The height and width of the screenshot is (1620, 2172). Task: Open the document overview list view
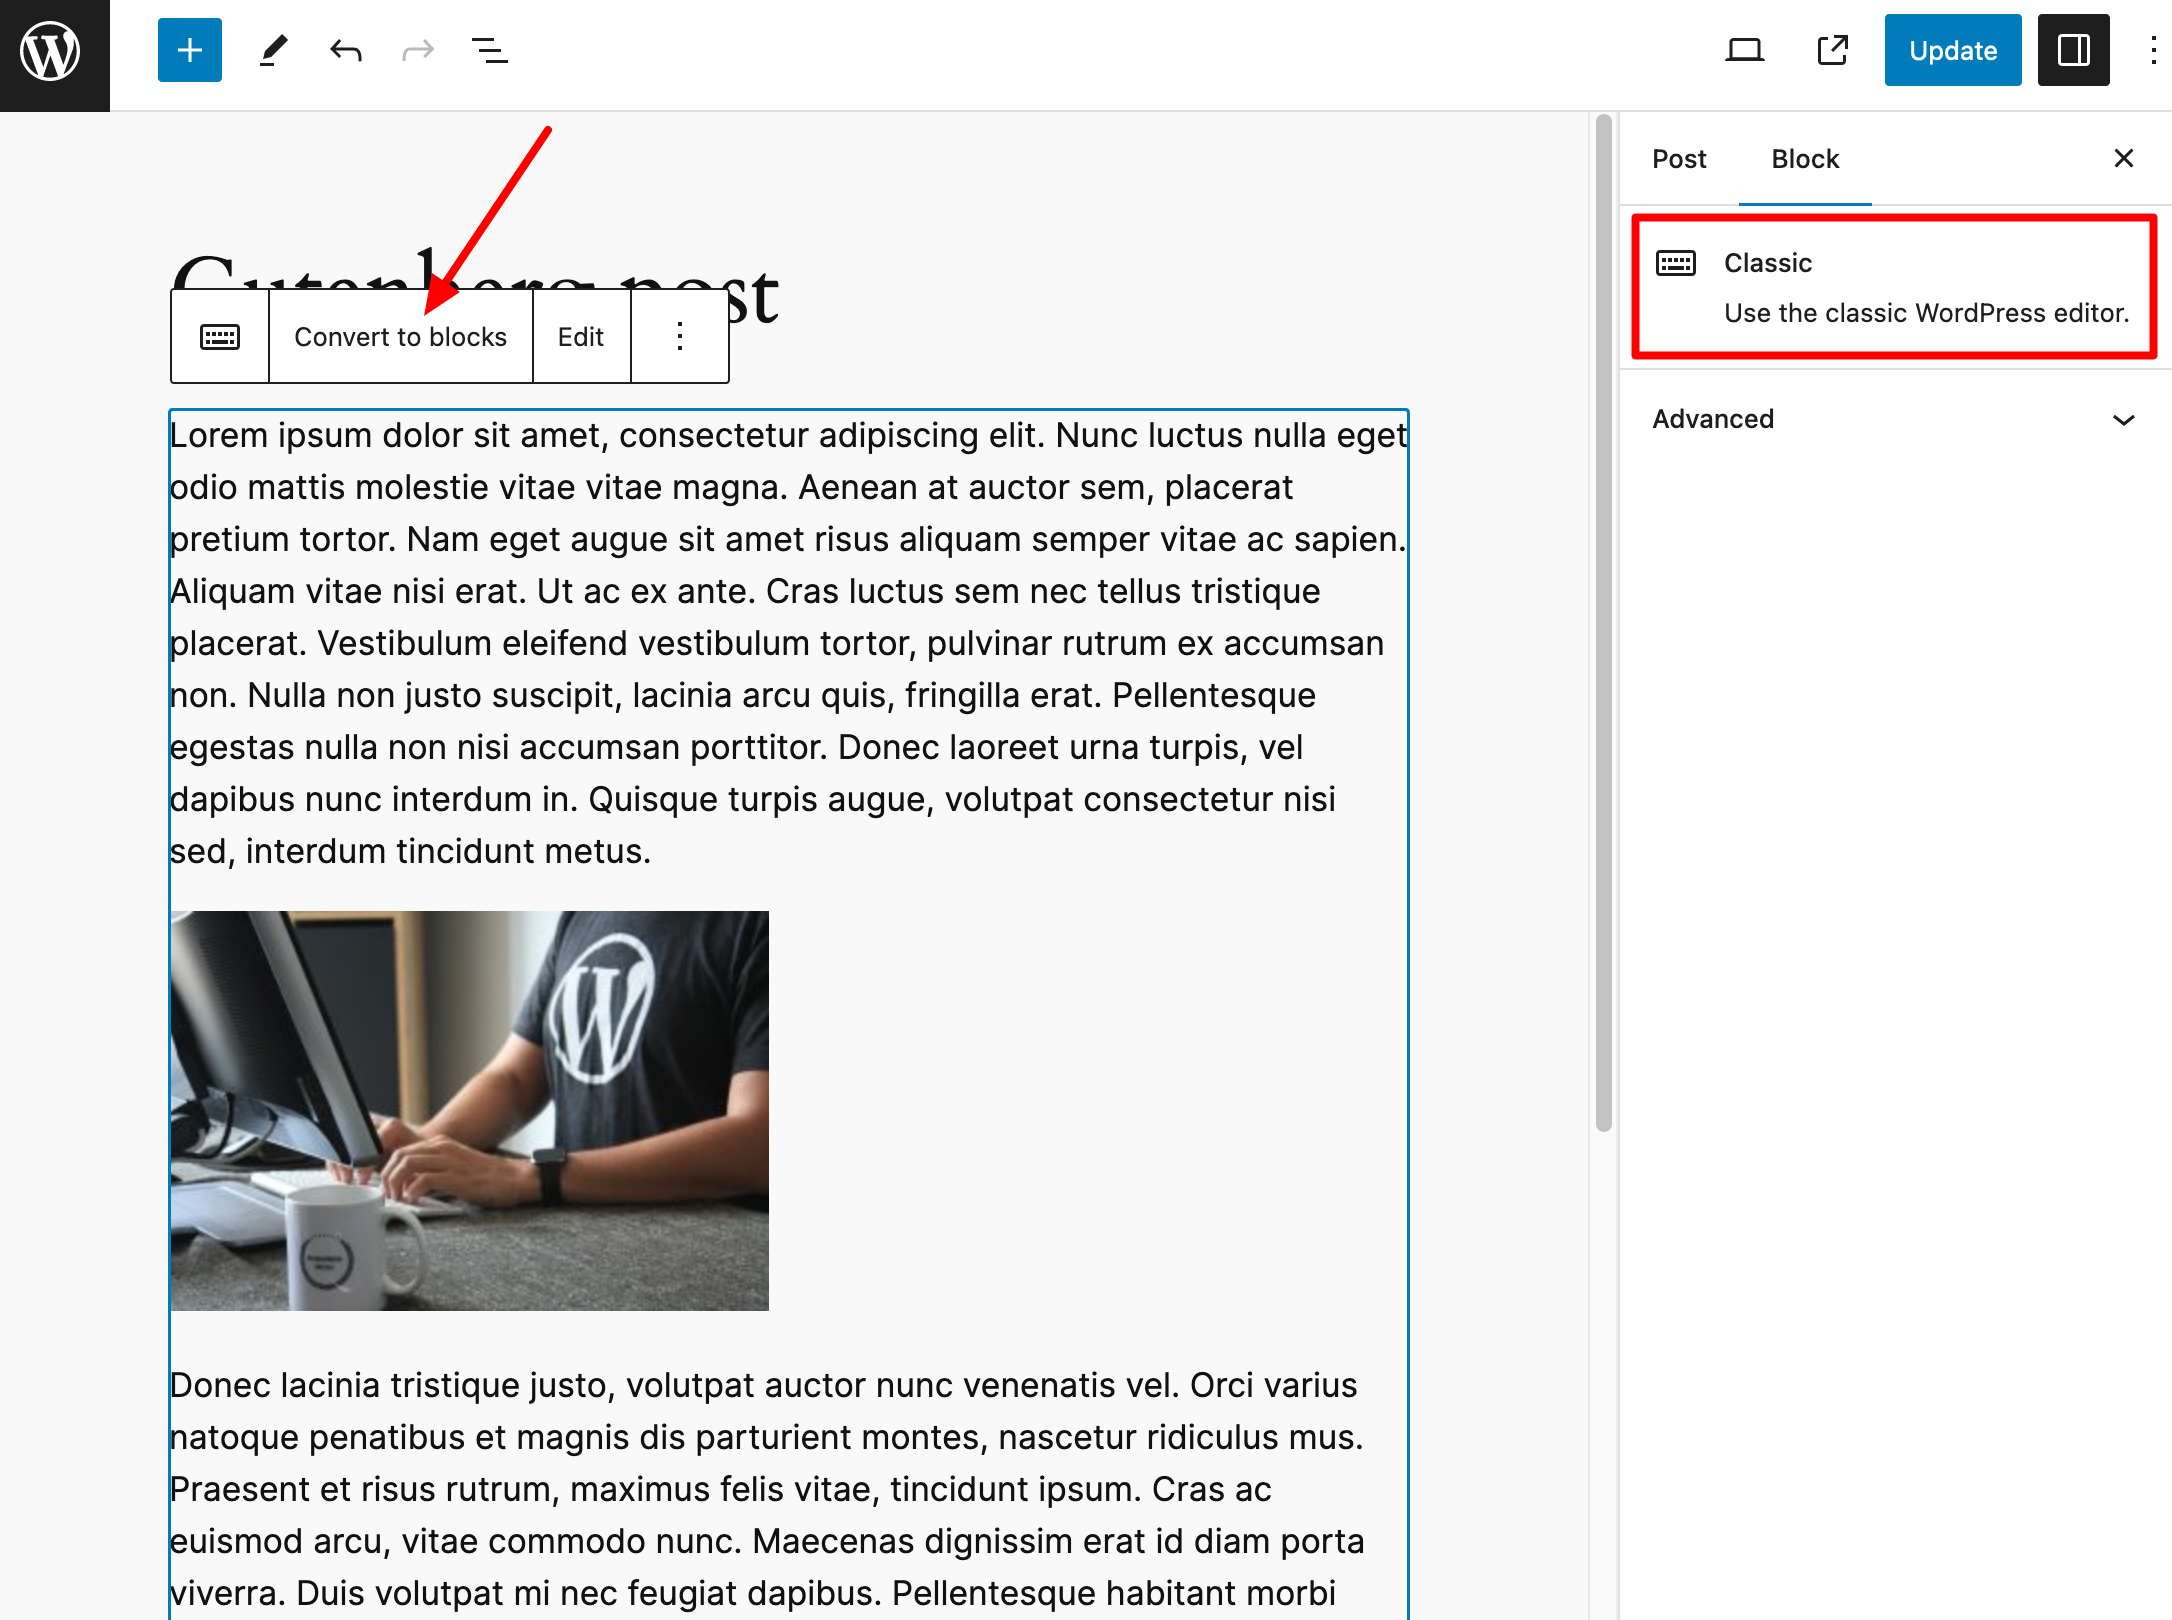489,50
